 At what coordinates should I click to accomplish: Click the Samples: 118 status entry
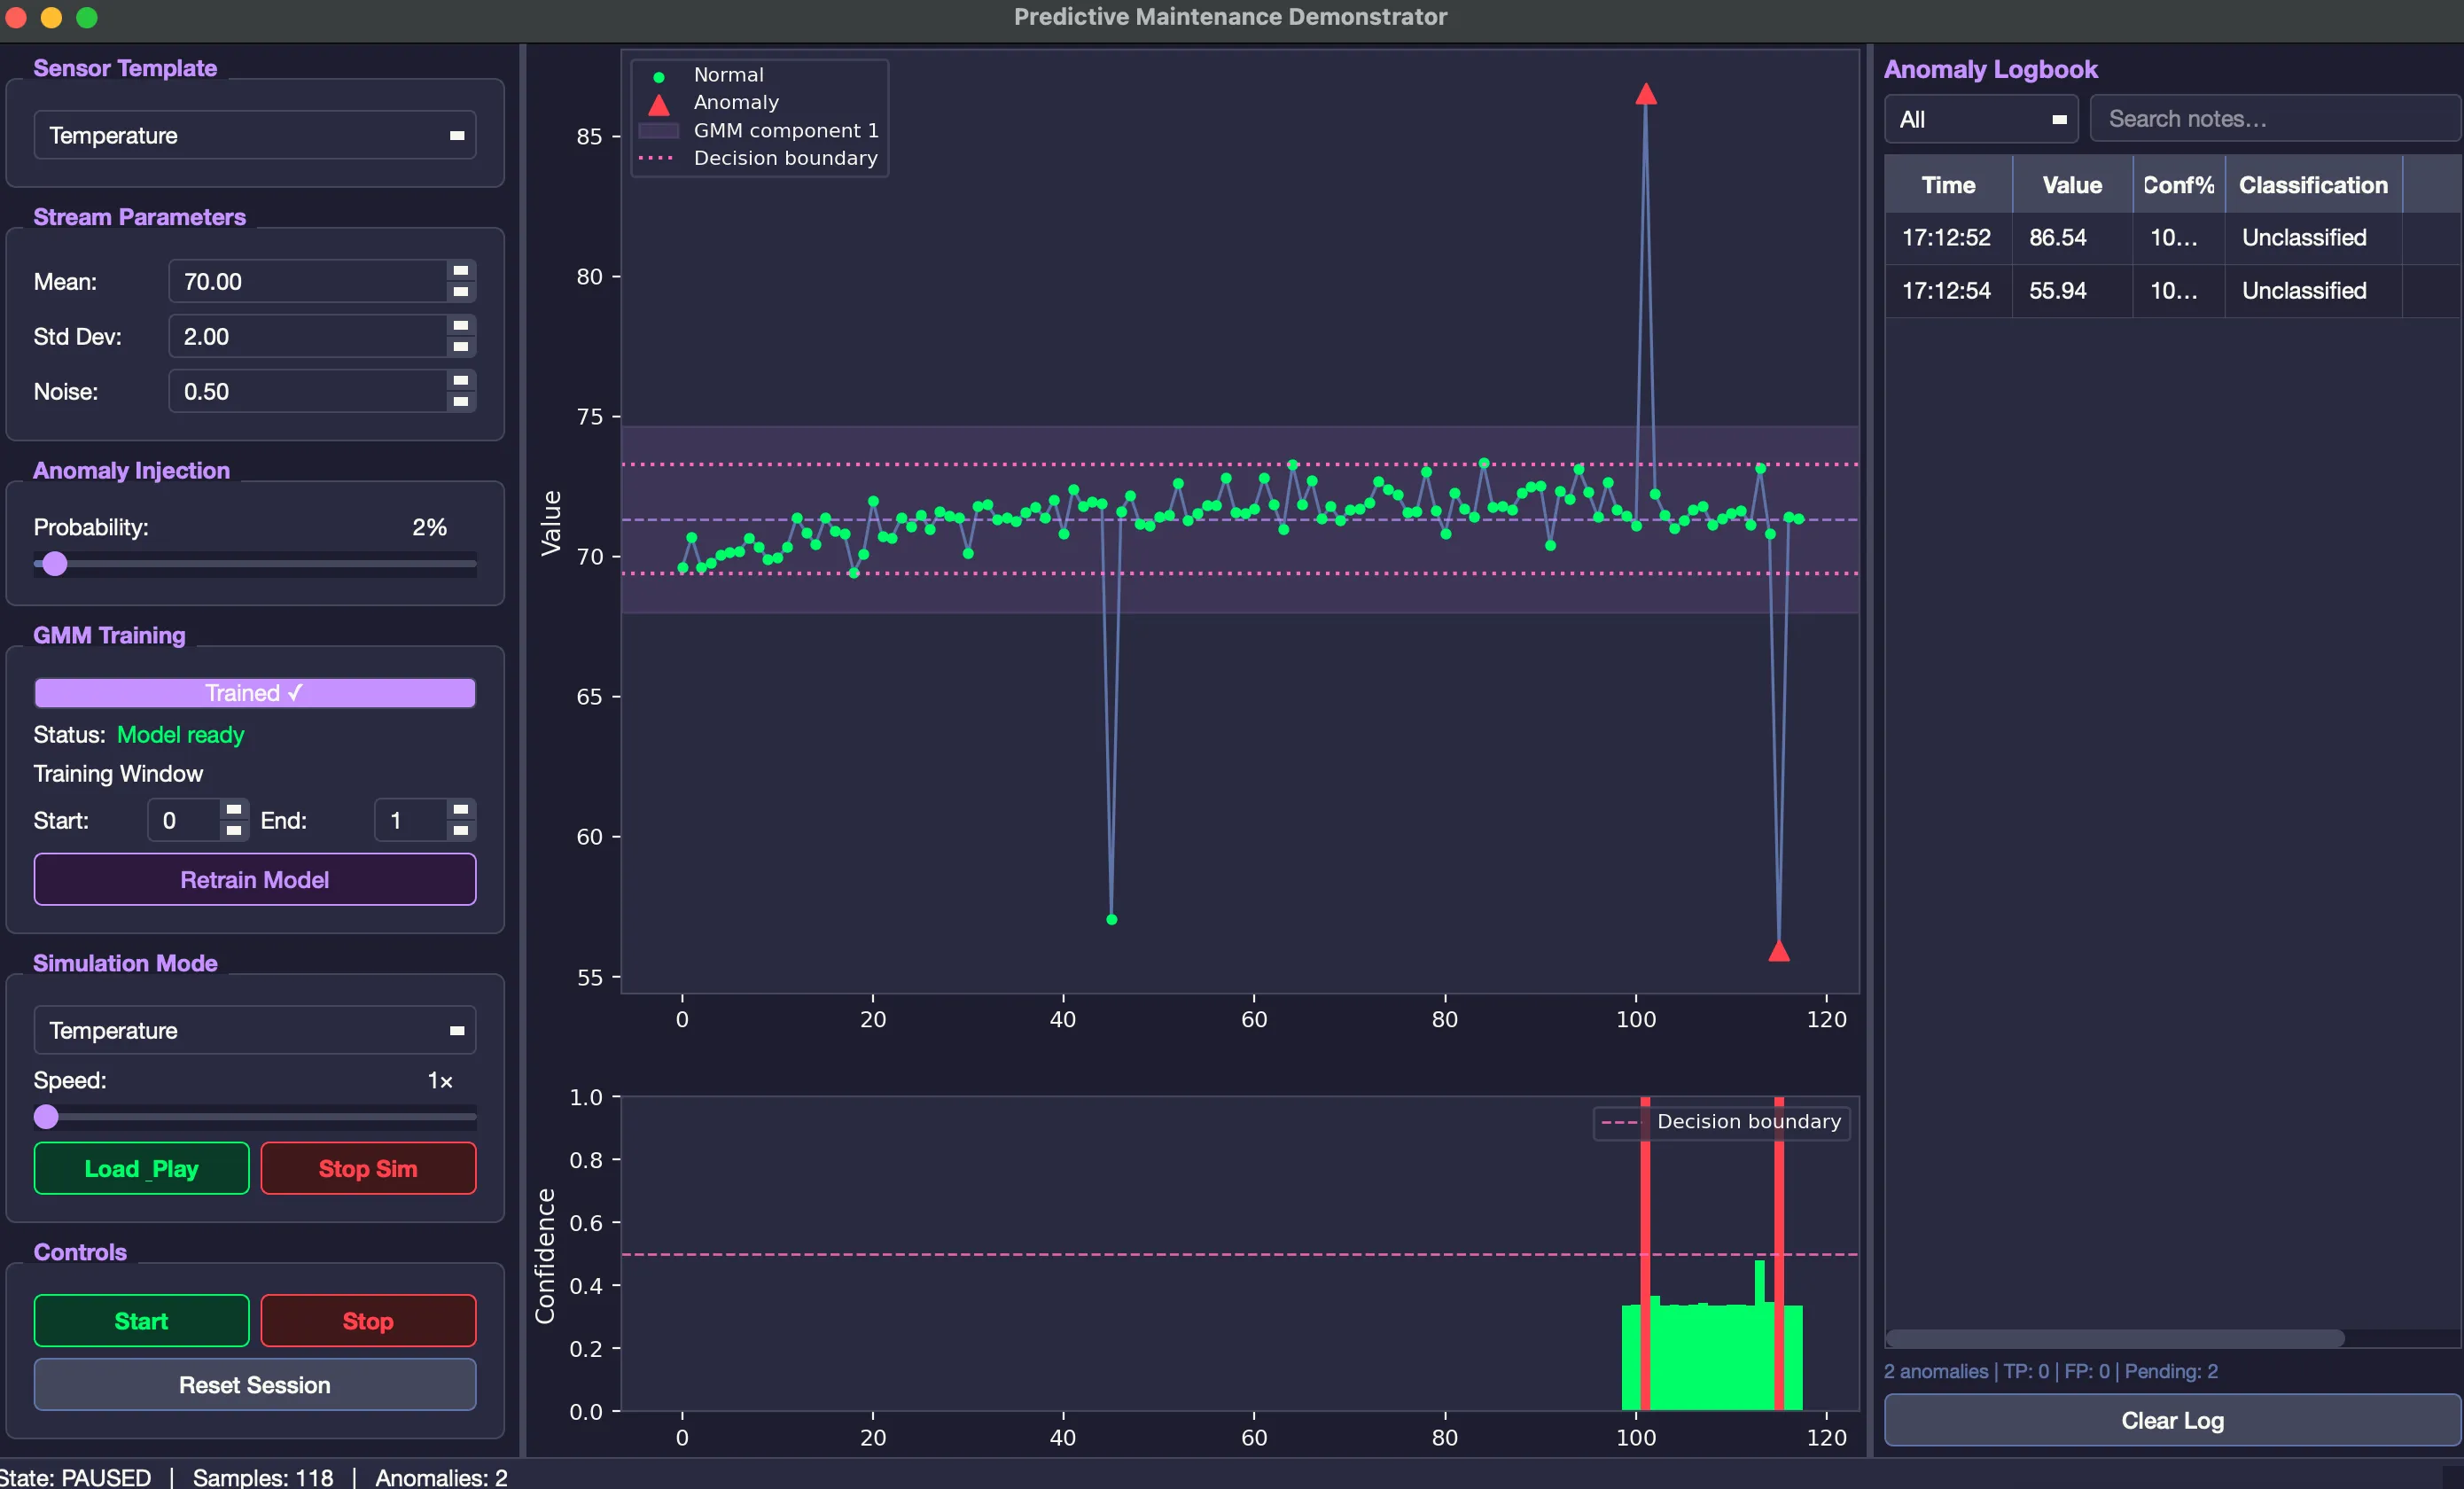263,1477
